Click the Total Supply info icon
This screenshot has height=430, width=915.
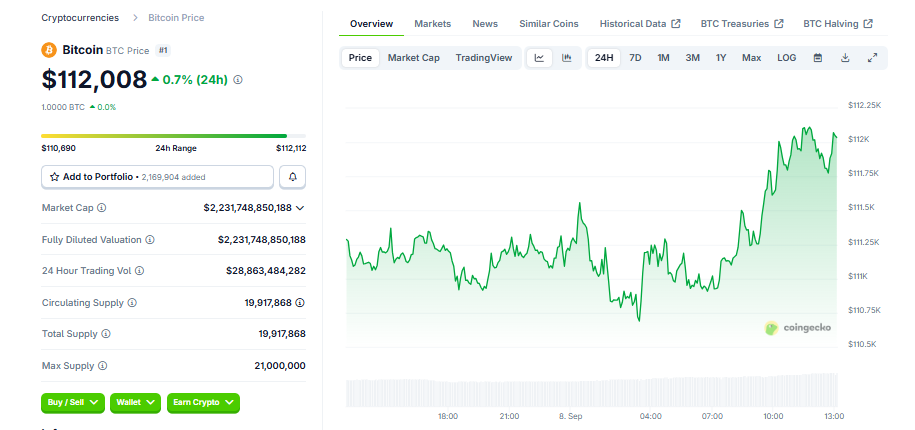(x=106, y=334)
